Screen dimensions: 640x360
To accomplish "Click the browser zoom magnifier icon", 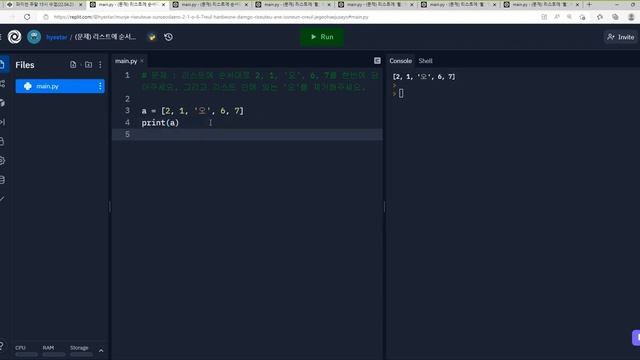I will 569,17.
